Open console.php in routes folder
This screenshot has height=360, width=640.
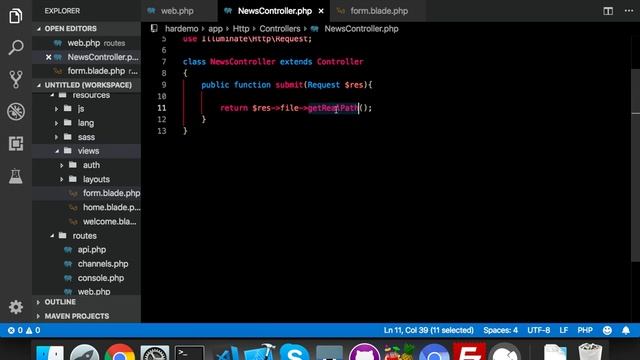point(101,278)
